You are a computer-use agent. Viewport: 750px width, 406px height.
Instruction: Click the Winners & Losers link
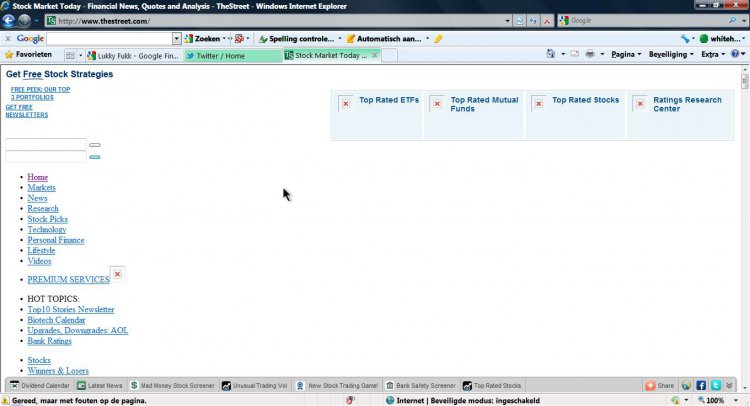(58, 371)
